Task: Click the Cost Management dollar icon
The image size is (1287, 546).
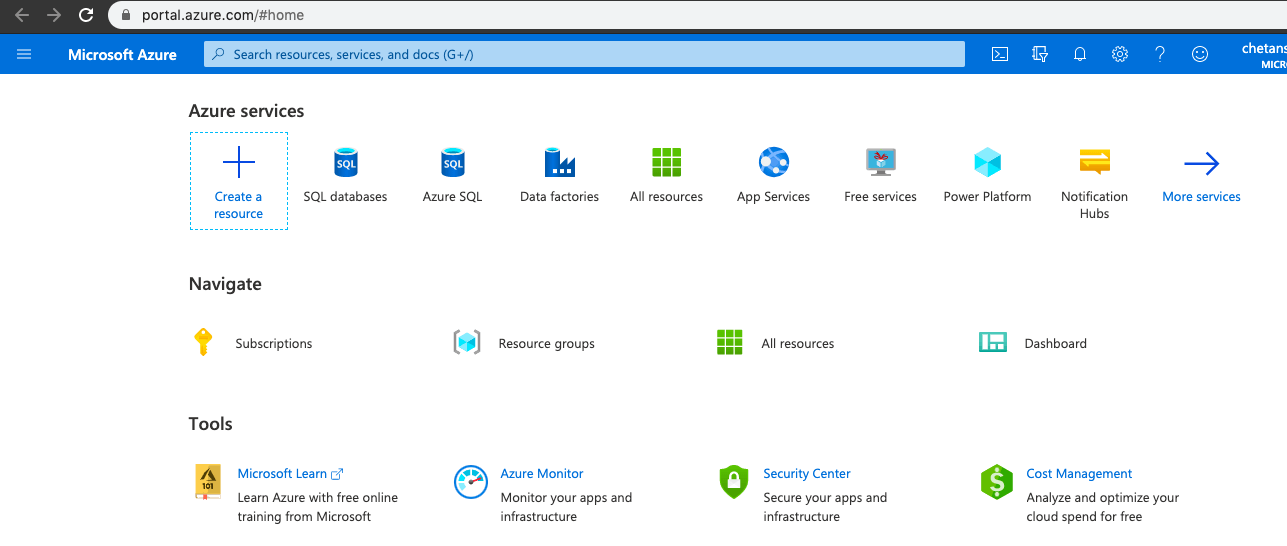Action: pos(997,482)
